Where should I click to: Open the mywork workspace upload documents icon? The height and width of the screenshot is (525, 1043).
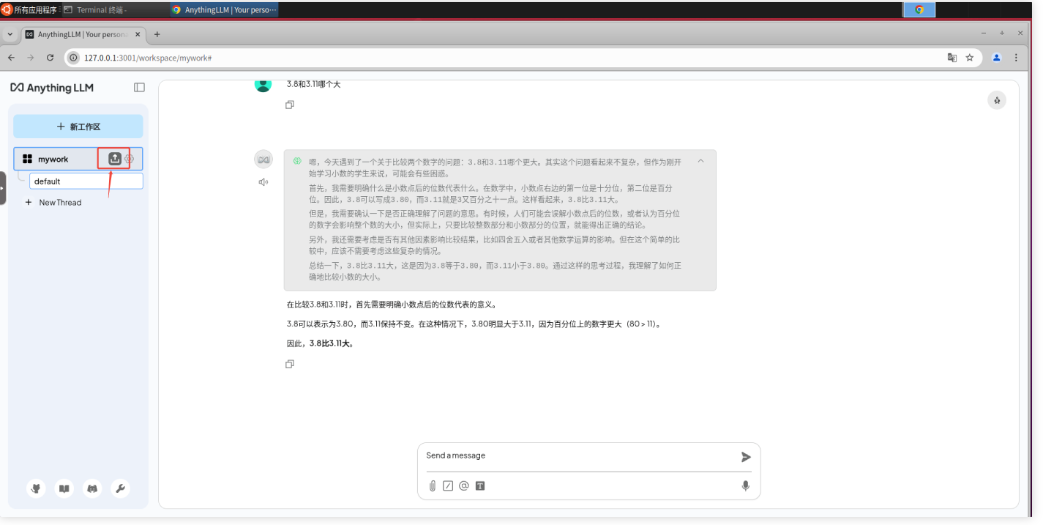(x=114, y=158)
